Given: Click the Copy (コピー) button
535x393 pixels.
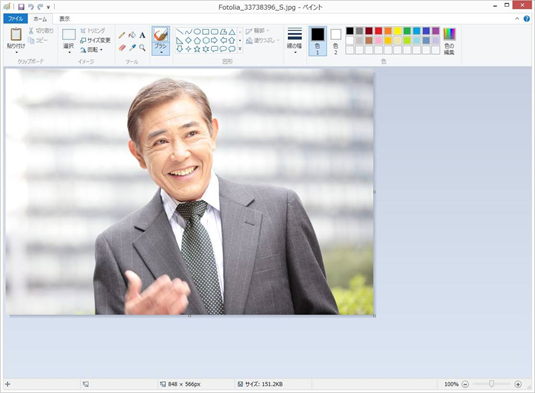Looking at the screenshot, I should (x=38, y=41).
